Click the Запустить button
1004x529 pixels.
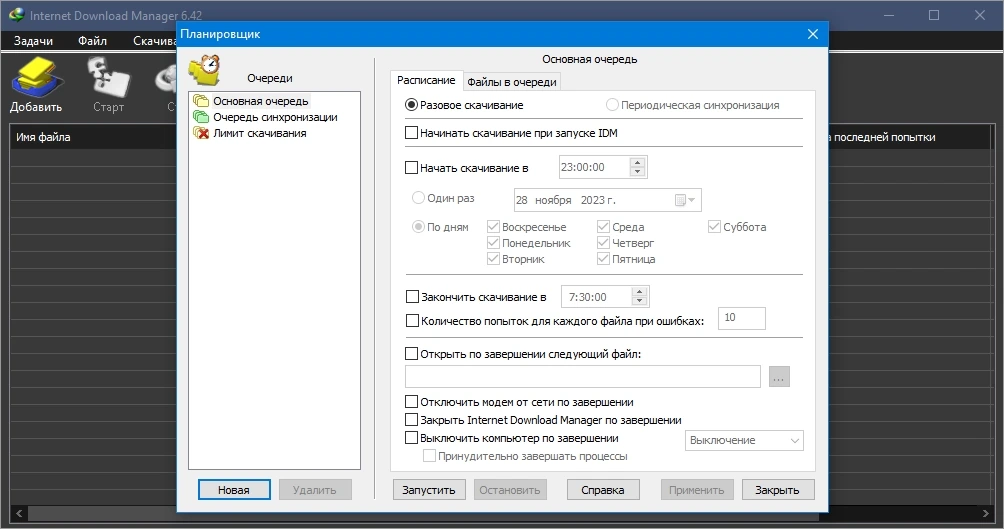428,490
